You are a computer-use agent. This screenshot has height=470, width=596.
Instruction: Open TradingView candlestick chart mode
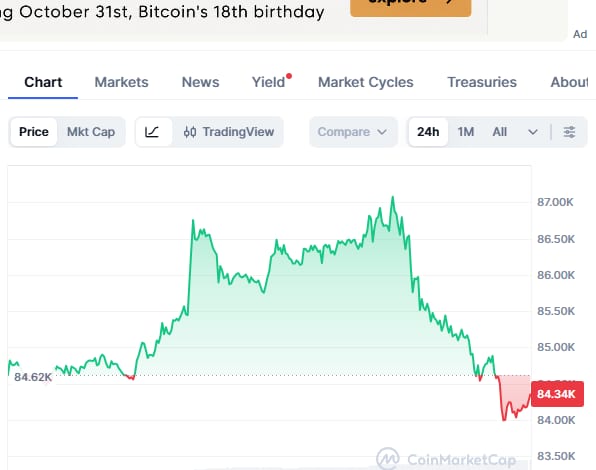click(x=228, y=132)
